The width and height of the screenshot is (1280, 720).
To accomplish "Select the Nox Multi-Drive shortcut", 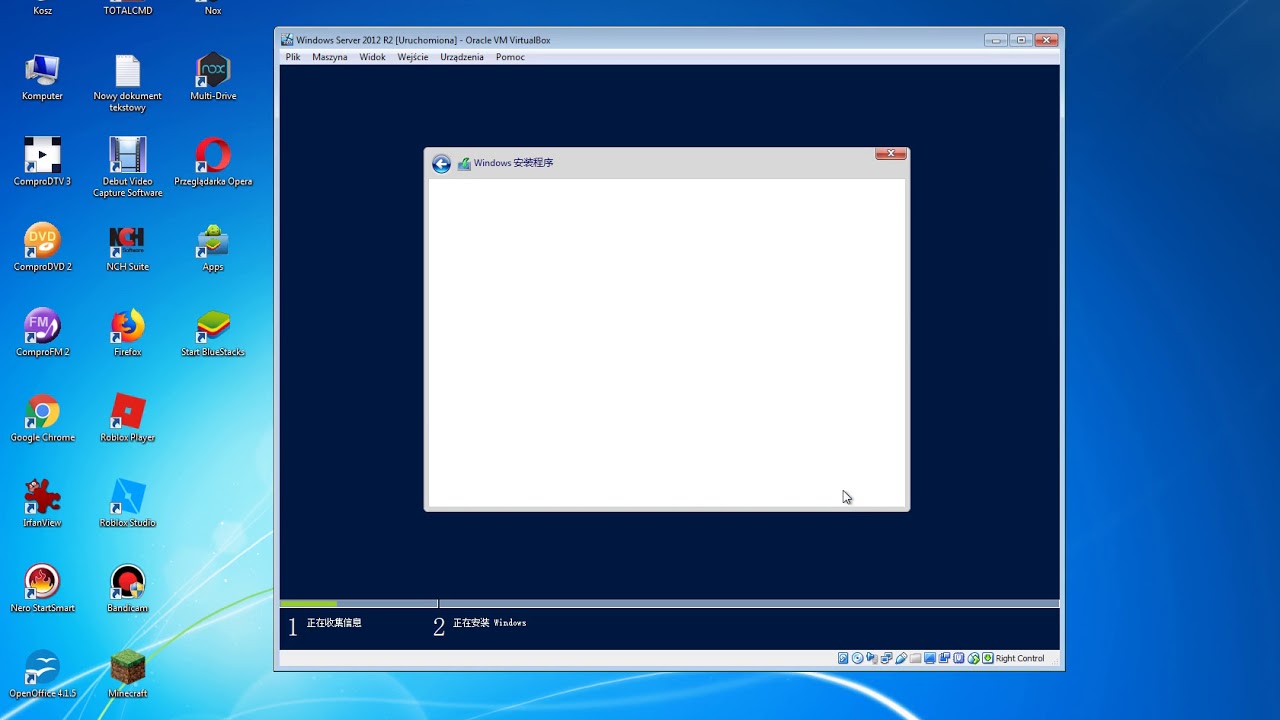I will pyautogui.click(x=213, y=78).
